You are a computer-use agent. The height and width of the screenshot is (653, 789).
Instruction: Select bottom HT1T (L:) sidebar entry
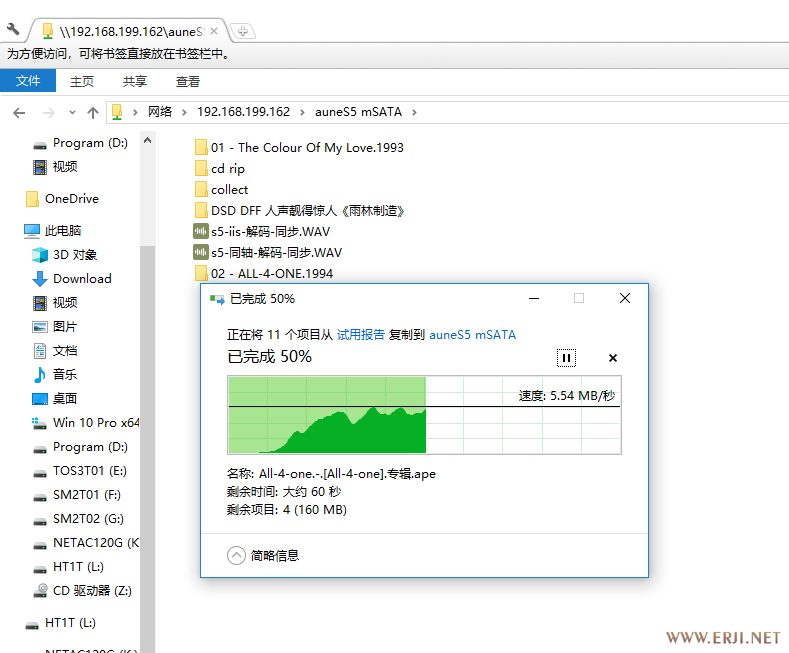[x=60, y=623]
